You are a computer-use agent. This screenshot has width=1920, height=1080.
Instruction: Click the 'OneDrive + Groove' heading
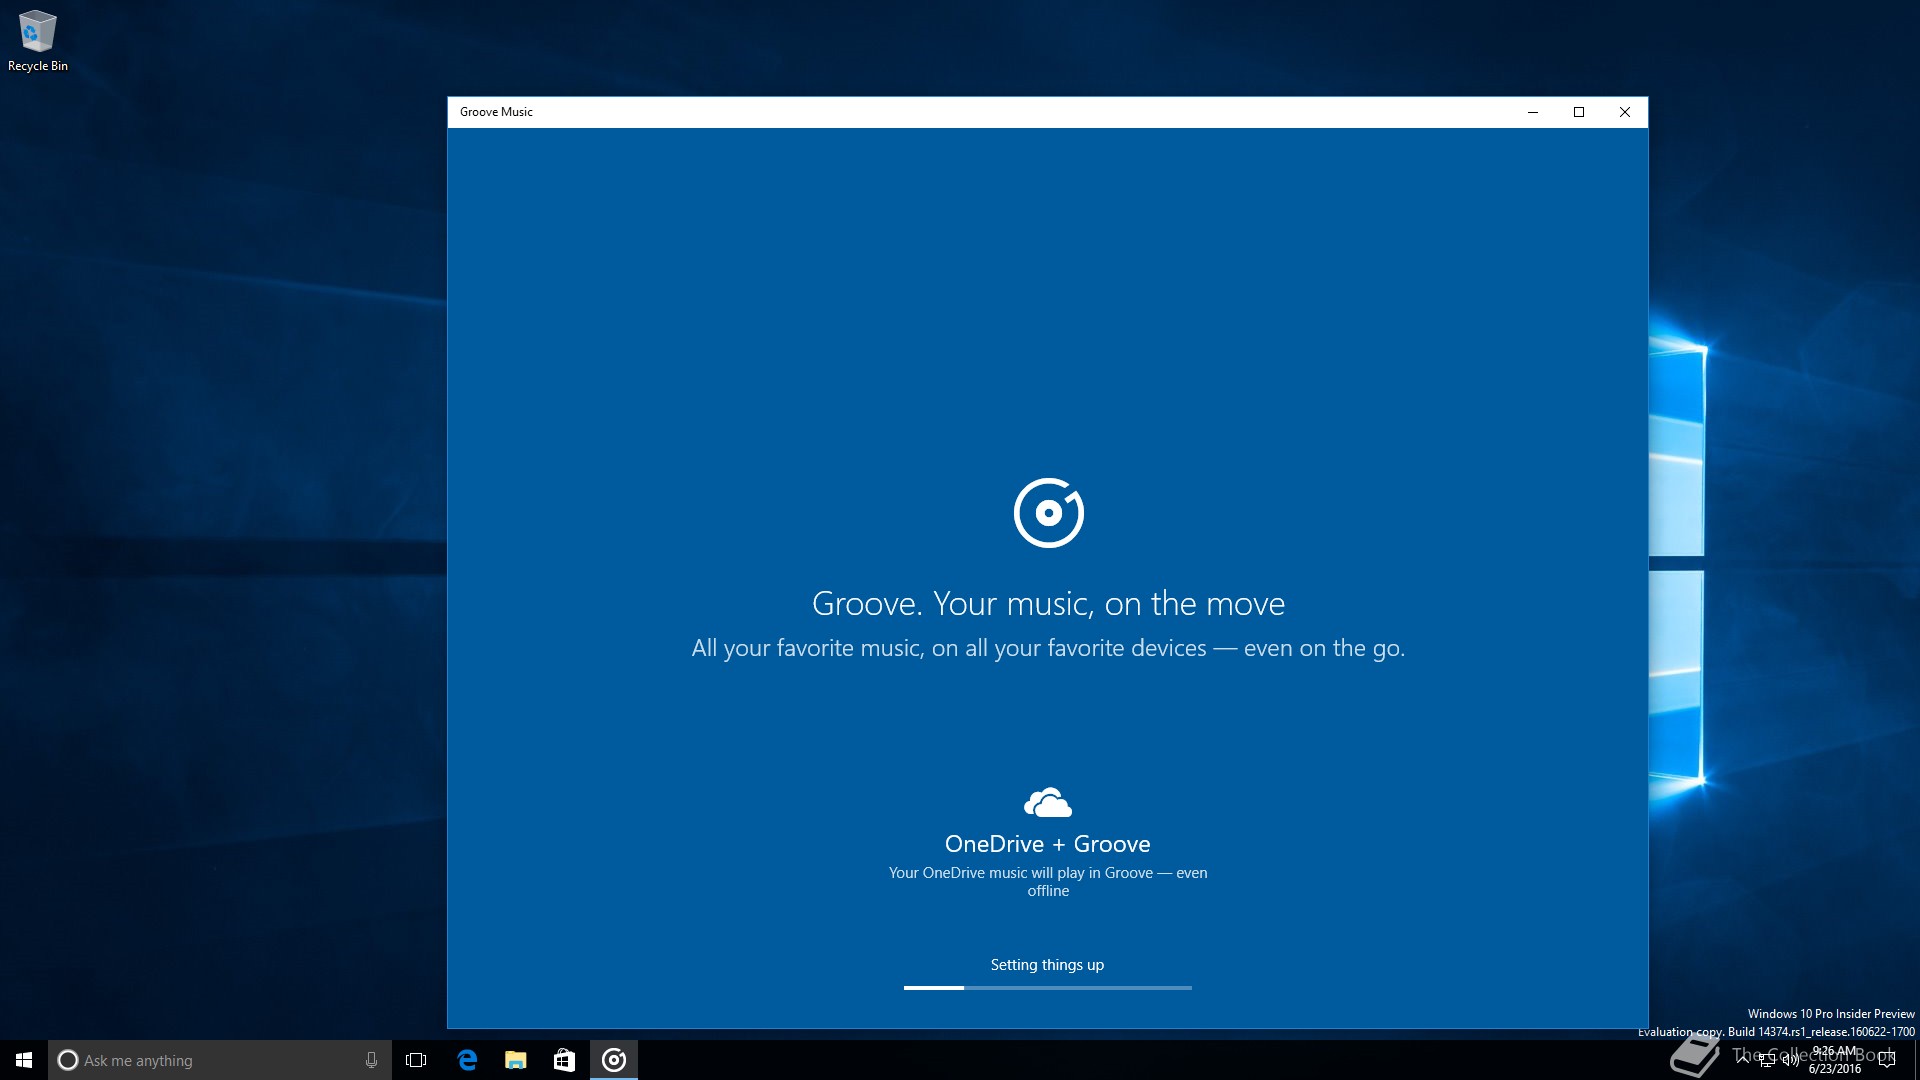click(x=1048, y=844)
